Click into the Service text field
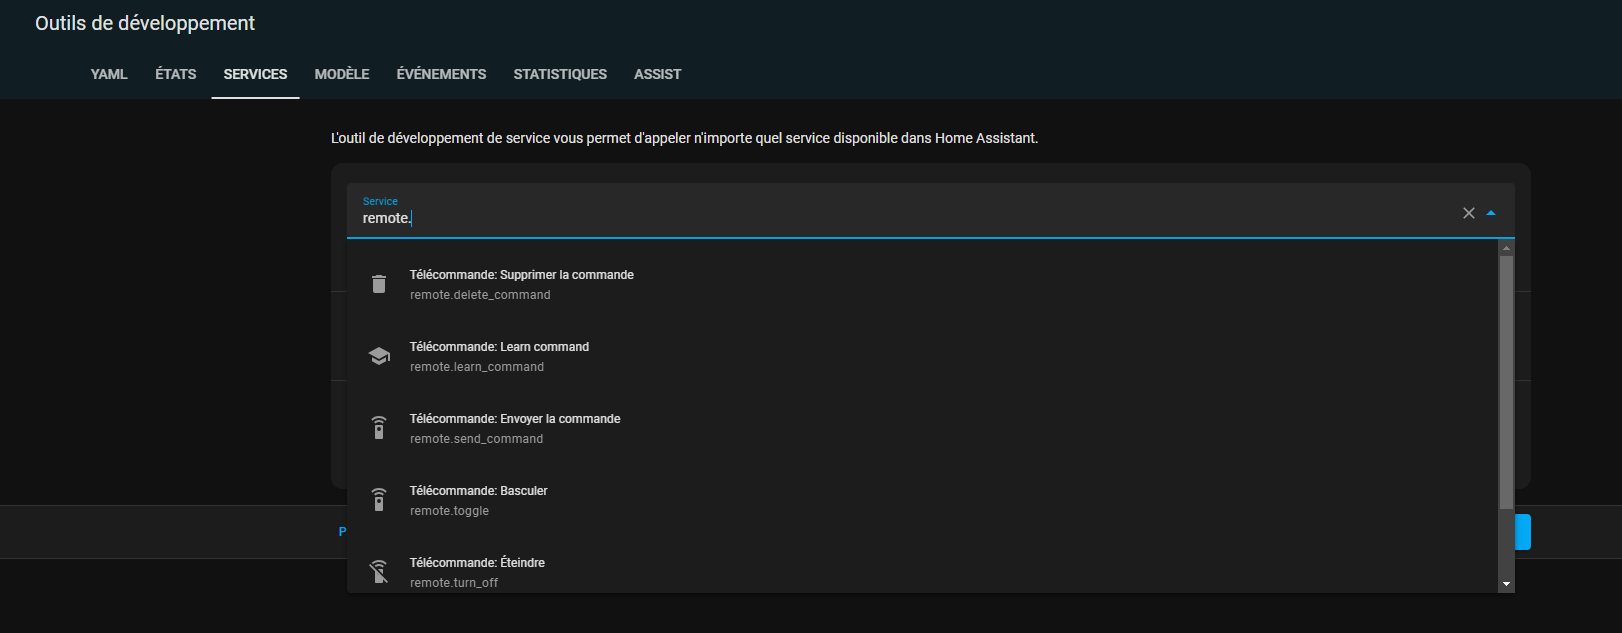Screen dimensions: 1622x633 [900, 218]
